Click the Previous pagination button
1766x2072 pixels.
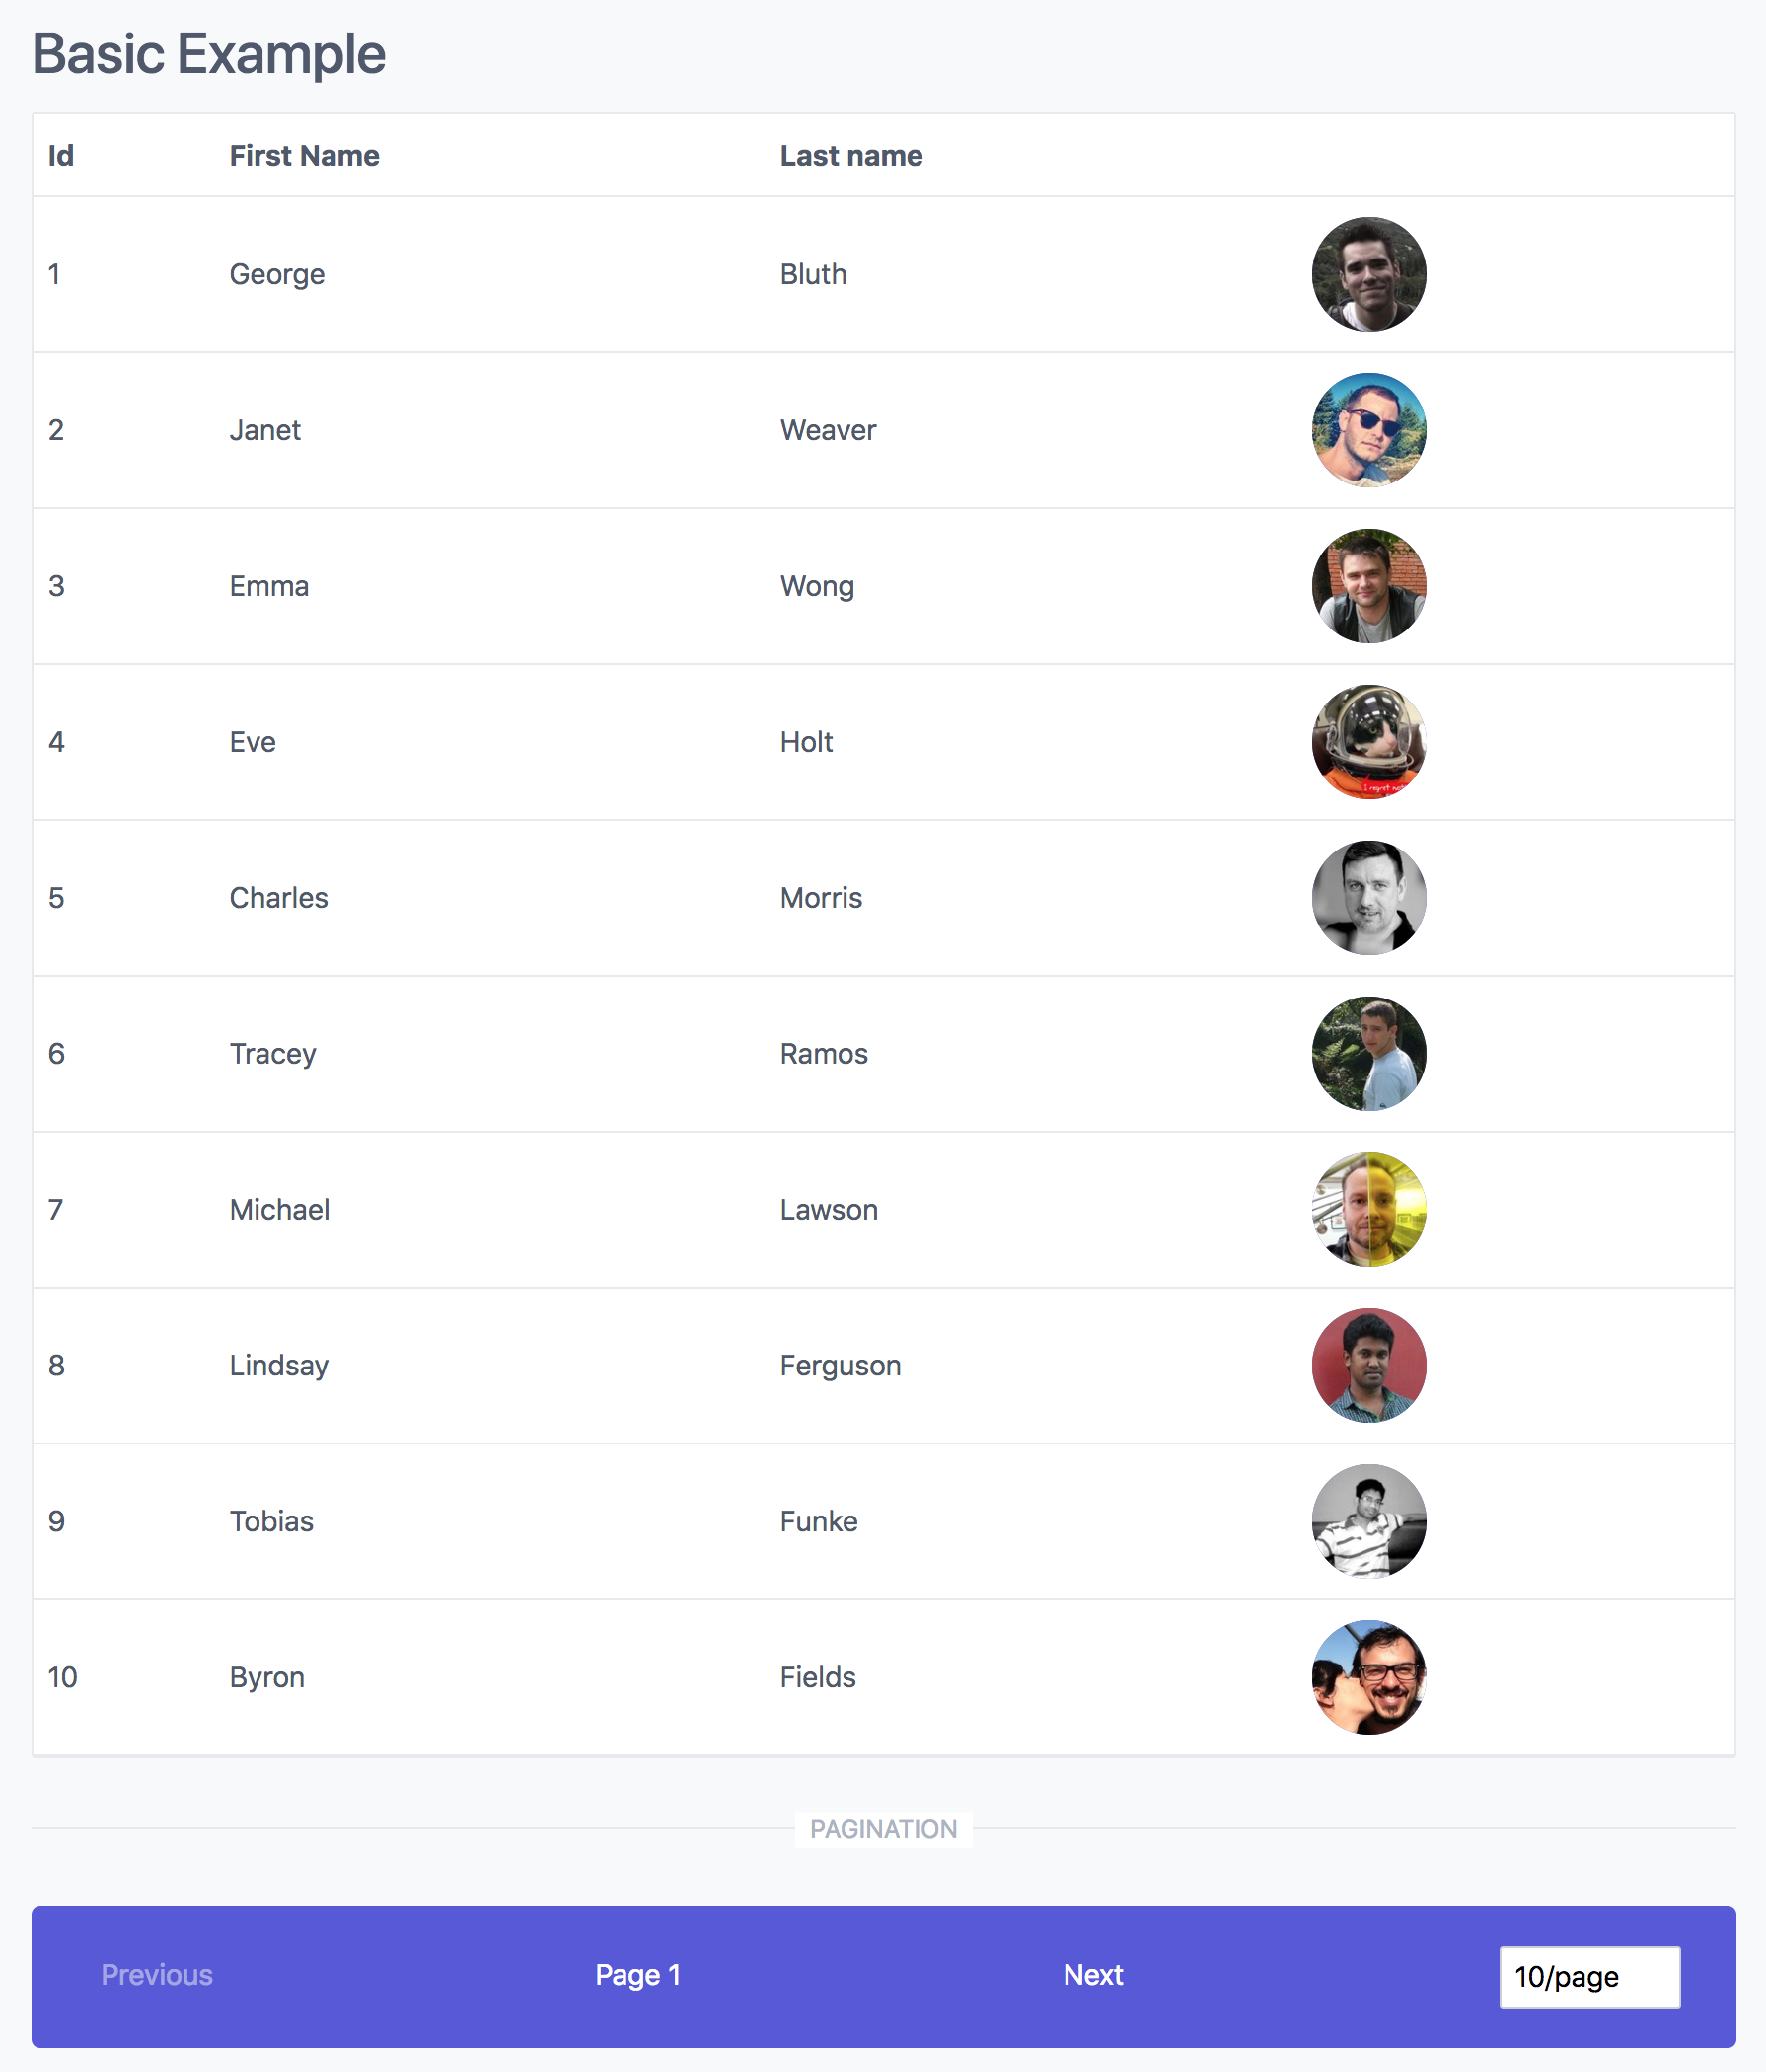[157, 1976]
